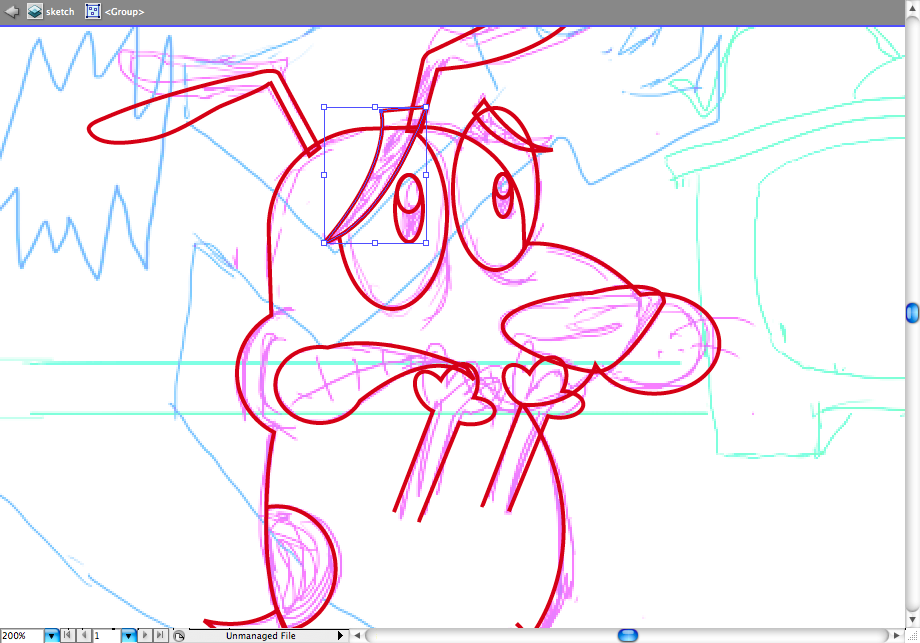Viewport: 920px width, 643px height.
Task: Click the 'Unmanaged File' status text
Action: coord(261,635)
